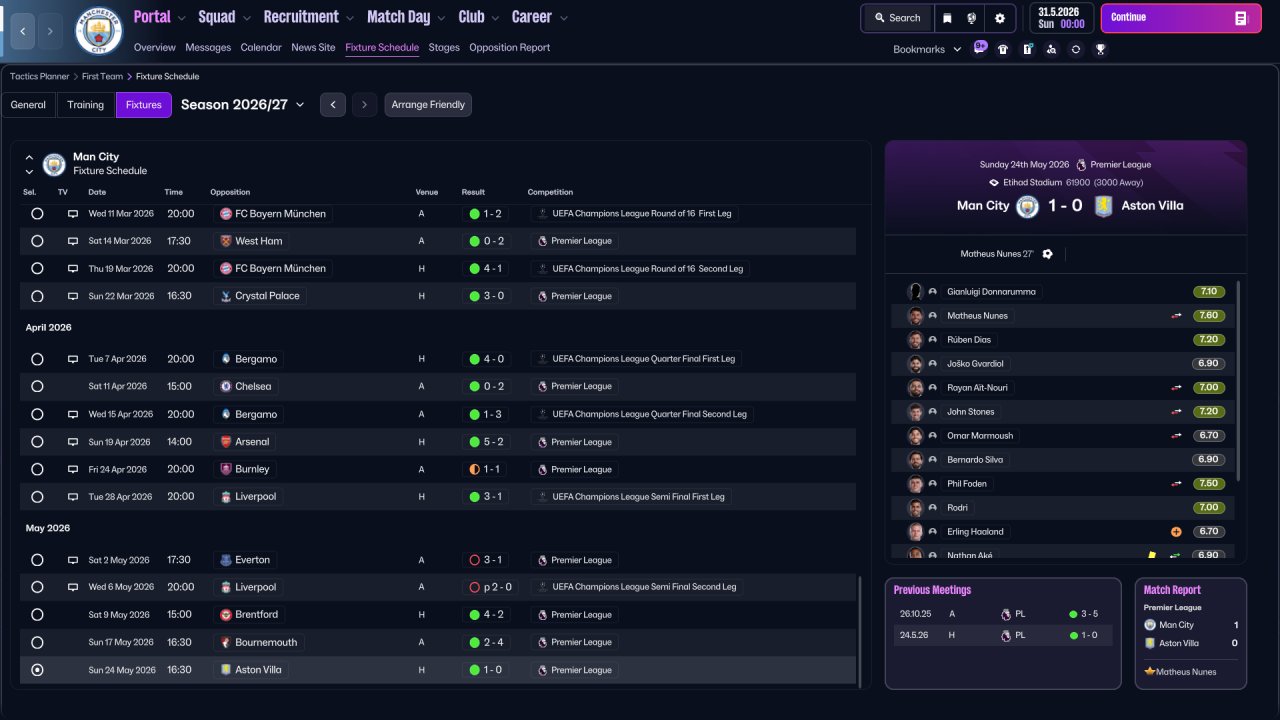The width and height of the screenshot is (1280, 720).
Task: Click the injury icon on Erling Haaland row
Action: pos(1177,532)
